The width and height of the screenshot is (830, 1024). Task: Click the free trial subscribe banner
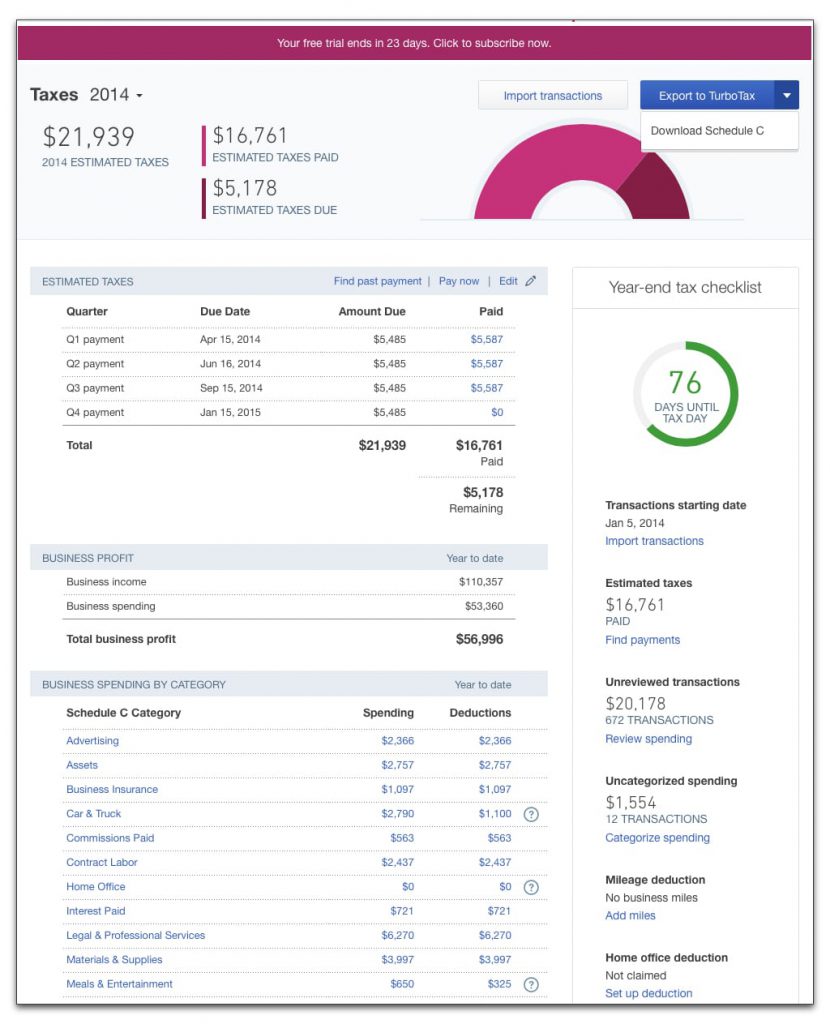point(415,43)
